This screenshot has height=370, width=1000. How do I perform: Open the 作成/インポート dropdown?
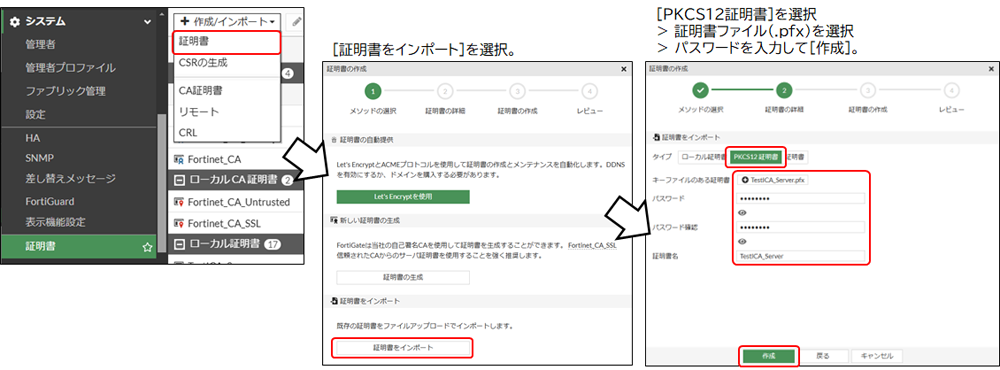227,22
